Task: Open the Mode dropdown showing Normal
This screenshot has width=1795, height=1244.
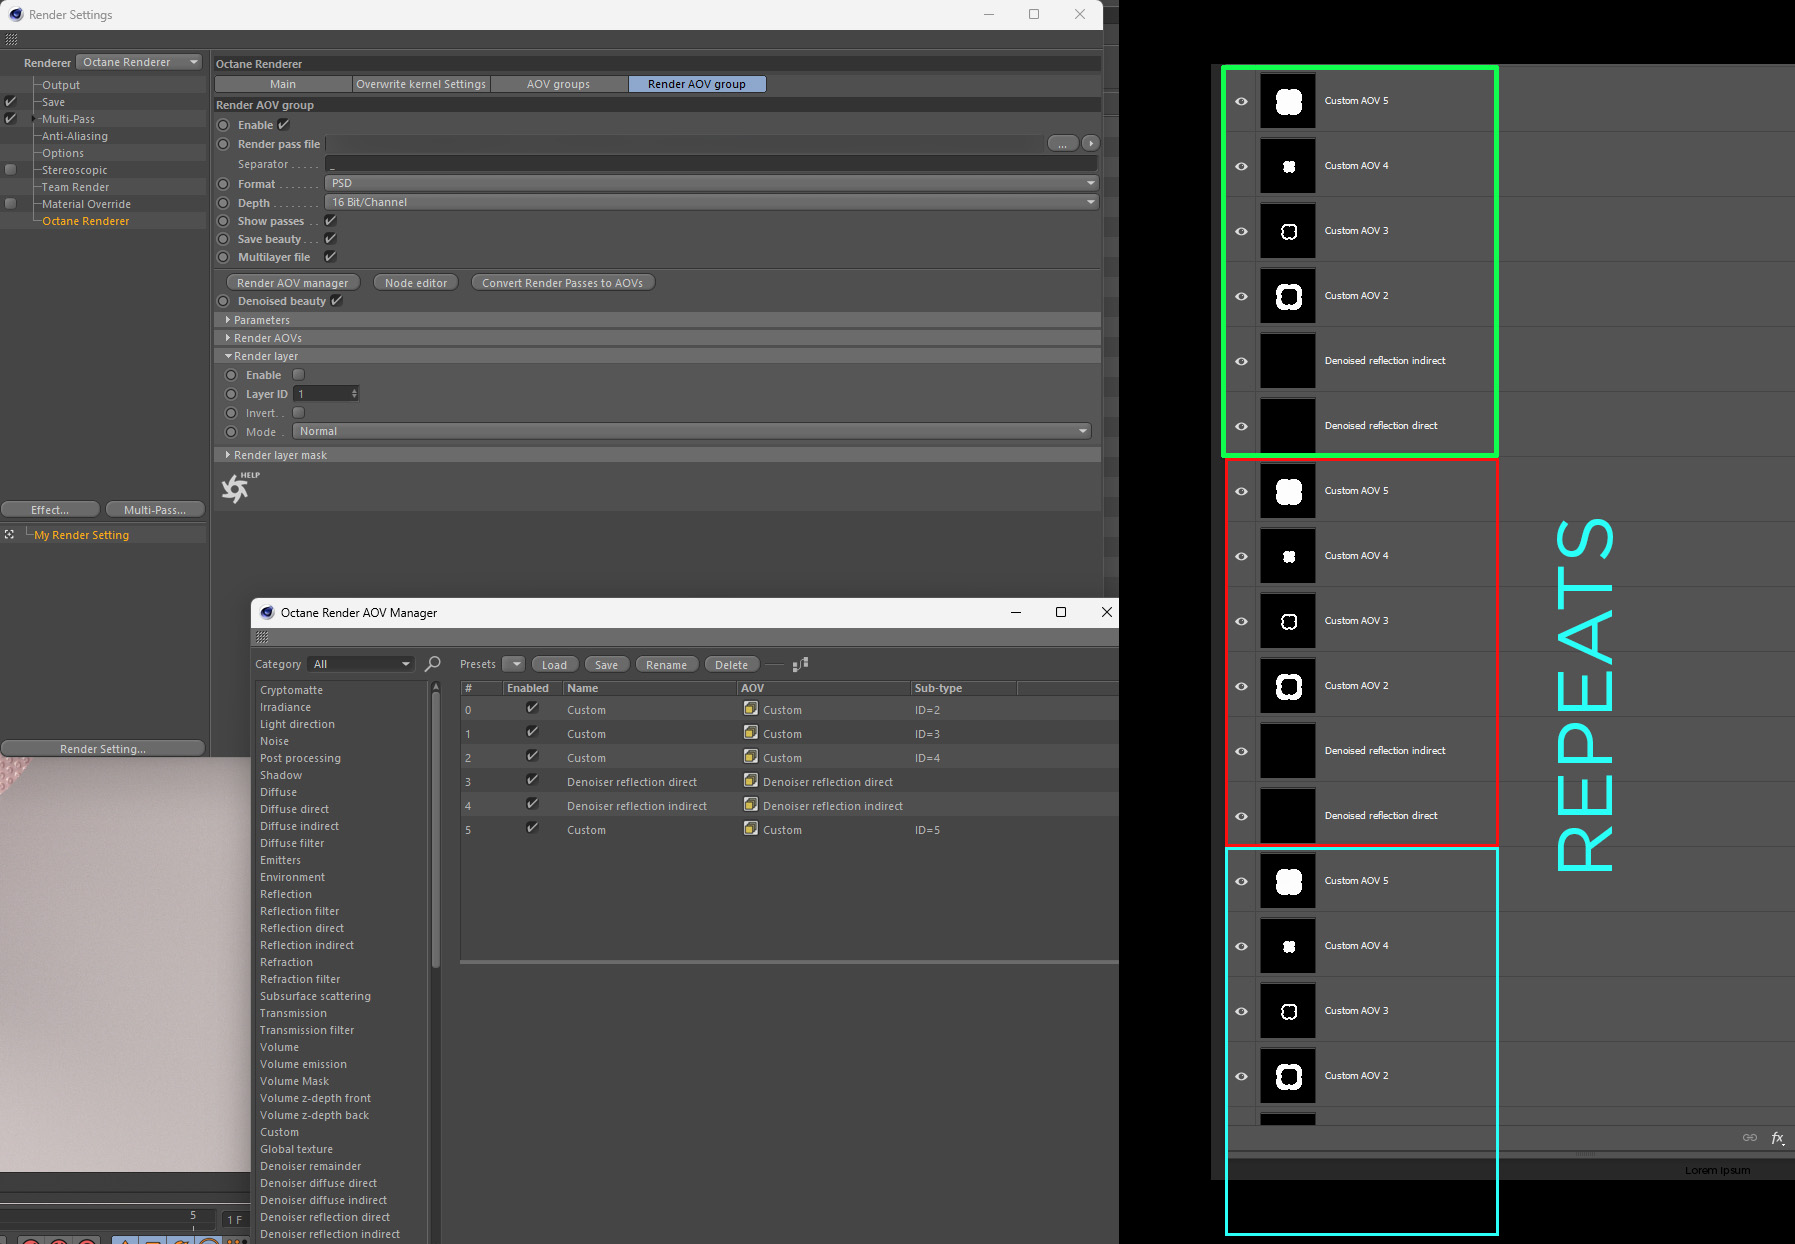Action: pos(691,431)
